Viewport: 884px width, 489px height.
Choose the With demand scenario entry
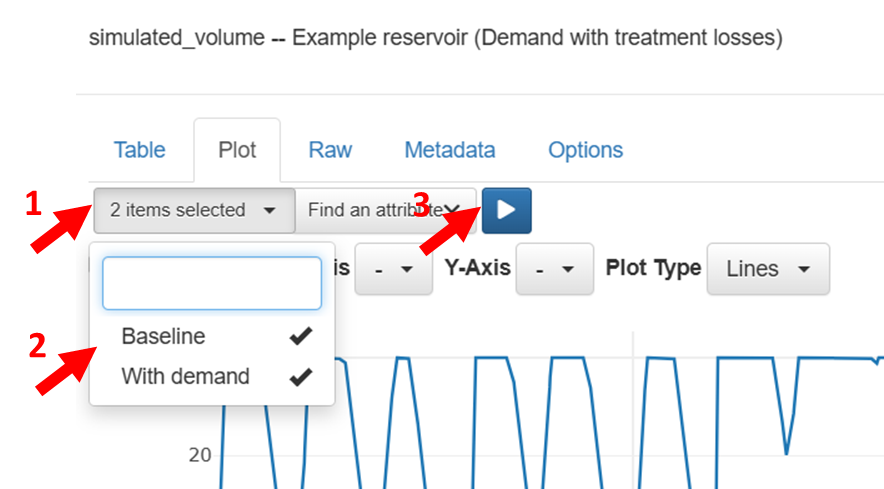pyautogui.click(x=185, y=377)
